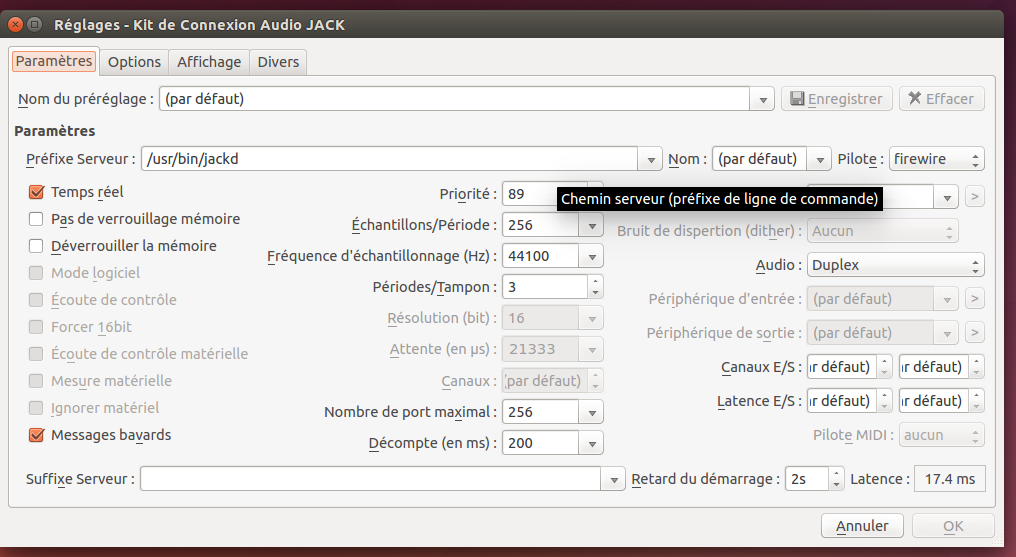
Task: Toggle the Ignorer matériel checkbox
Action: click(36, 408)
